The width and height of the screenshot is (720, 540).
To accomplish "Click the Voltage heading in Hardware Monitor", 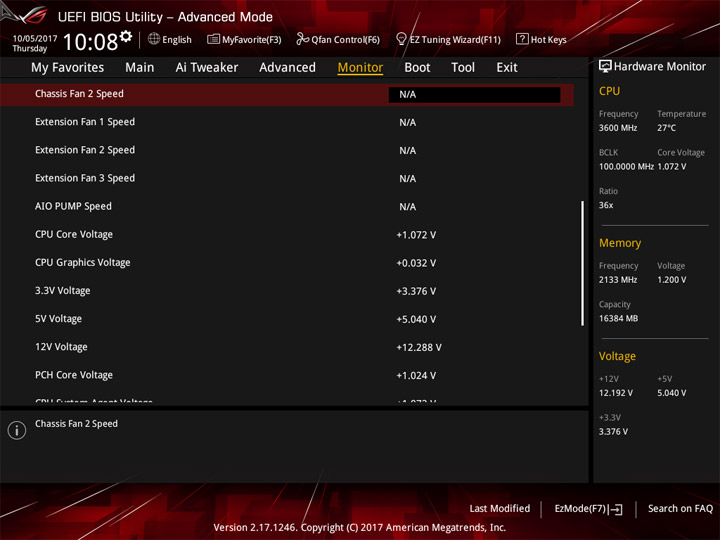I will click(x=617, y=356).
